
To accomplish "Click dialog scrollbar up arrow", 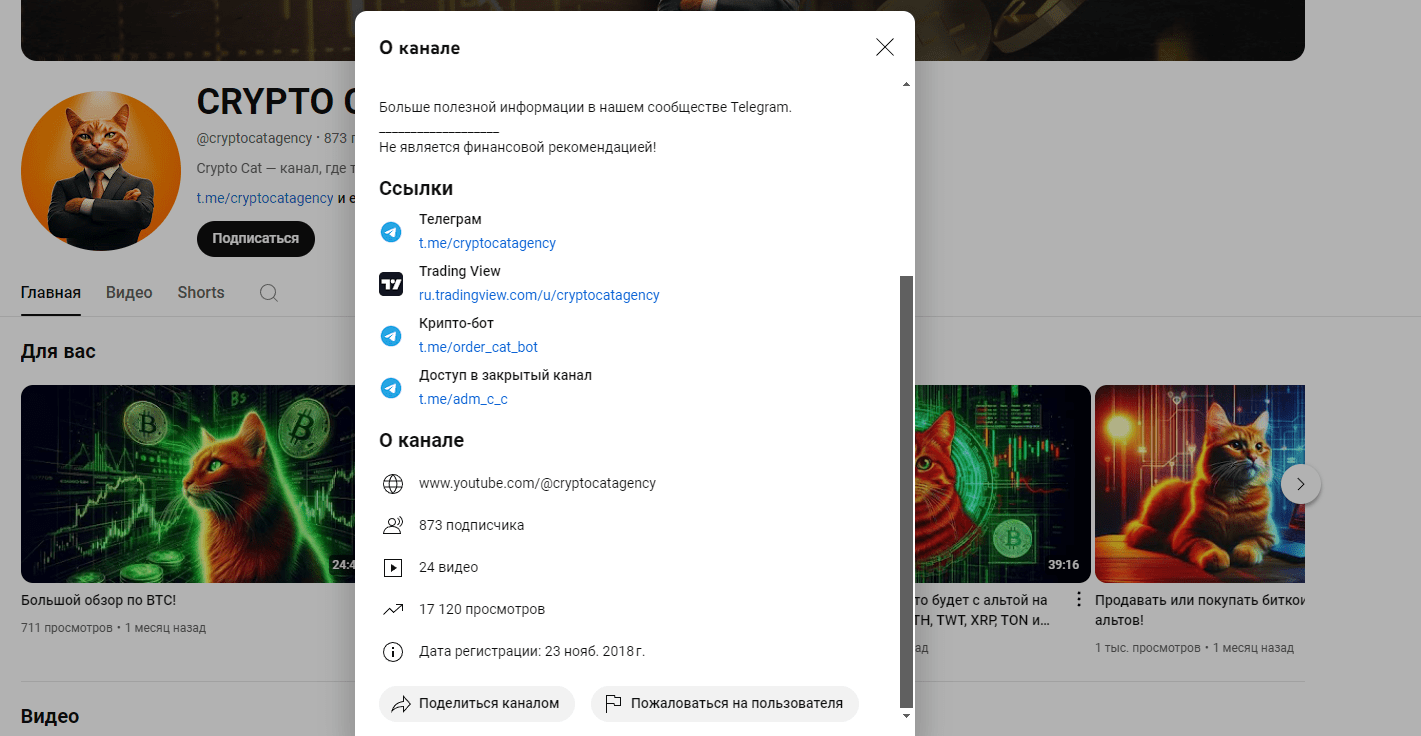I will [907, 84].
